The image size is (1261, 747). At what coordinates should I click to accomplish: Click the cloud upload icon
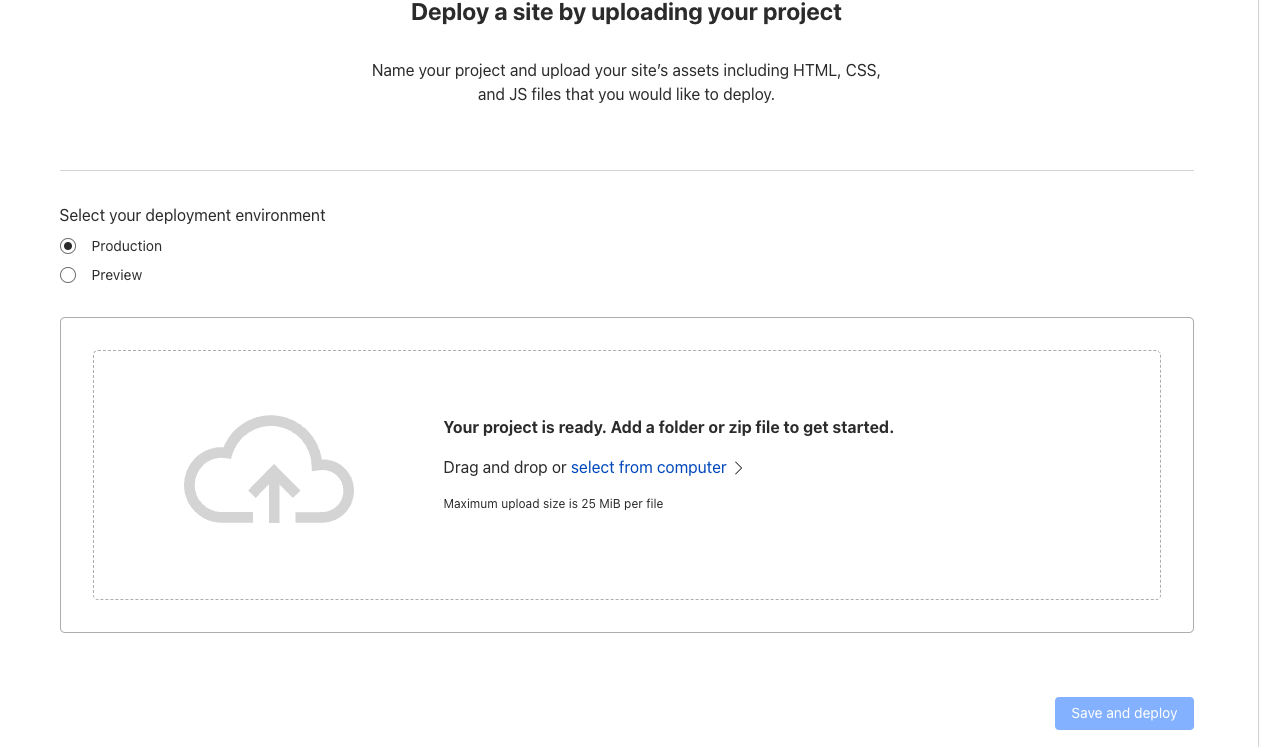pyautogui.click(x=268, y=469)
